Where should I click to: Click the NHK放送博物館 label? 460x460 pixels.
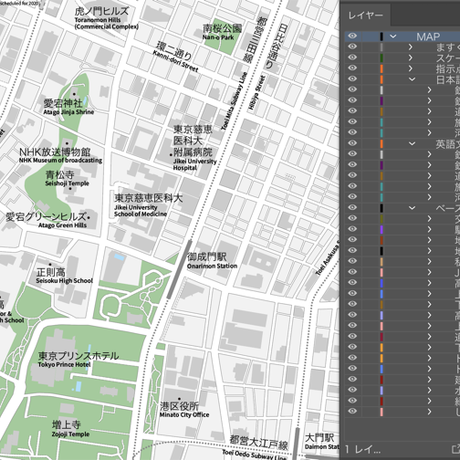[x=55, y=152]
